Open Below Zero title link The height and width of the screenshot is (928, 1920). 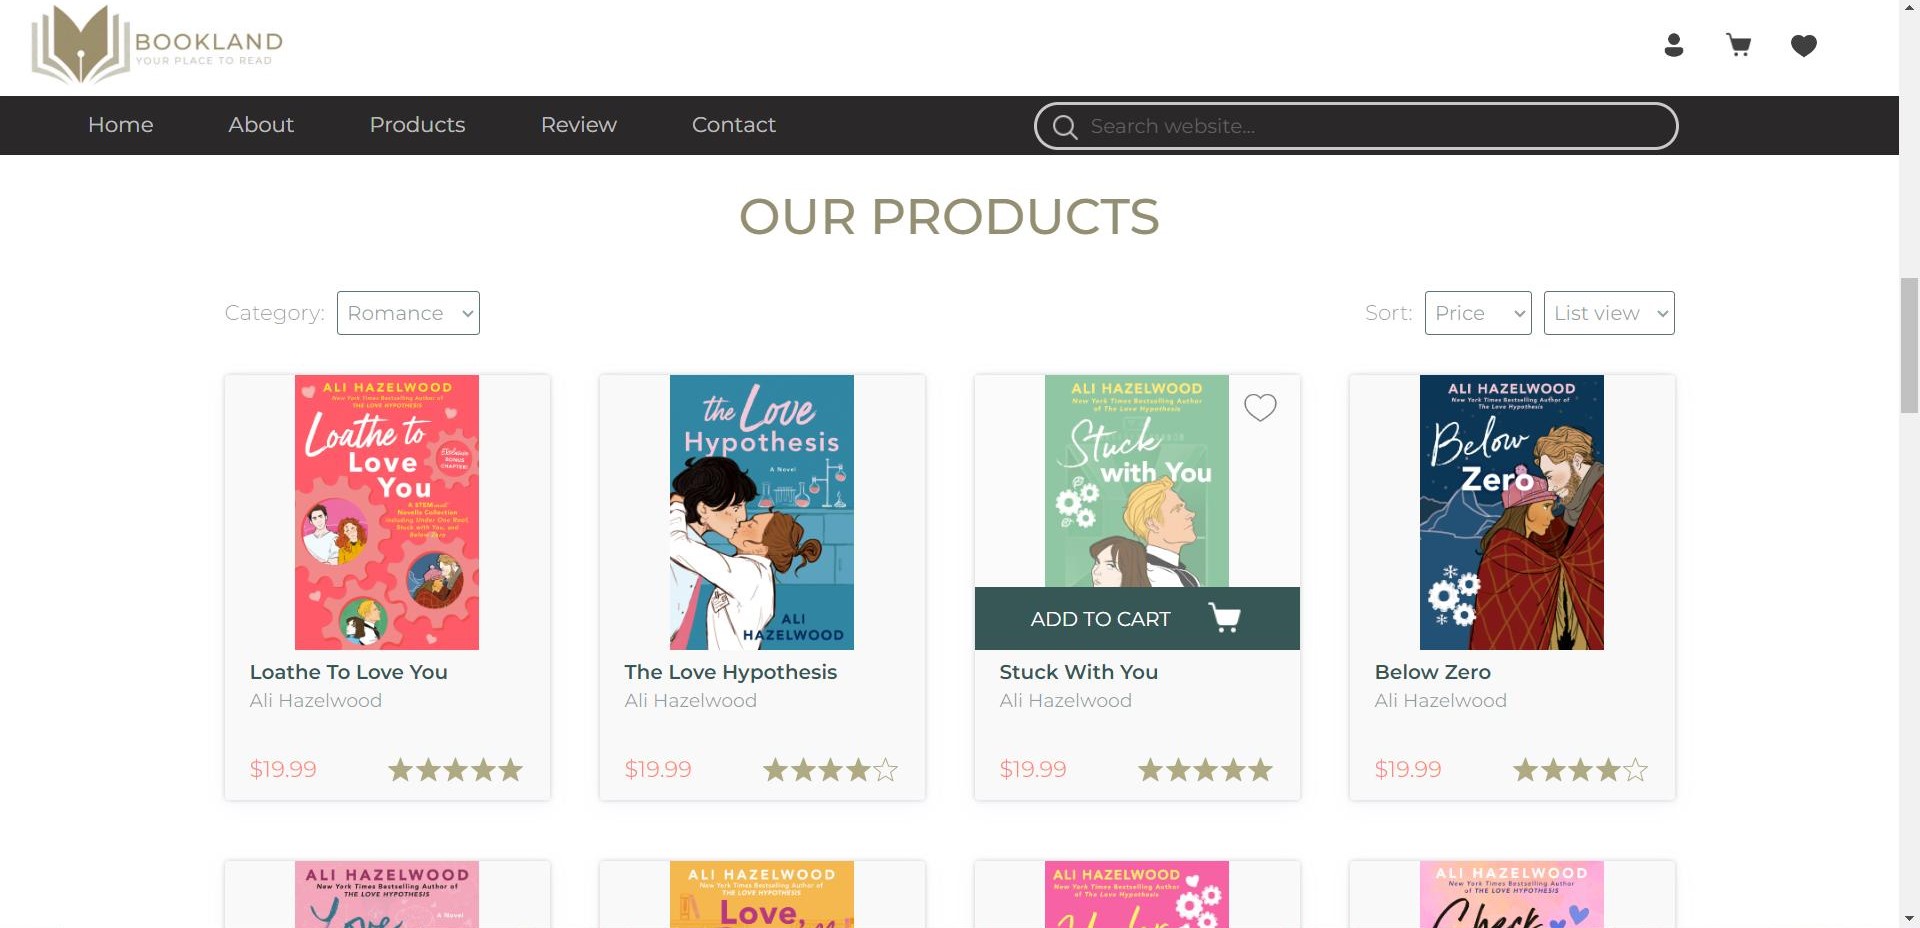1433,672
